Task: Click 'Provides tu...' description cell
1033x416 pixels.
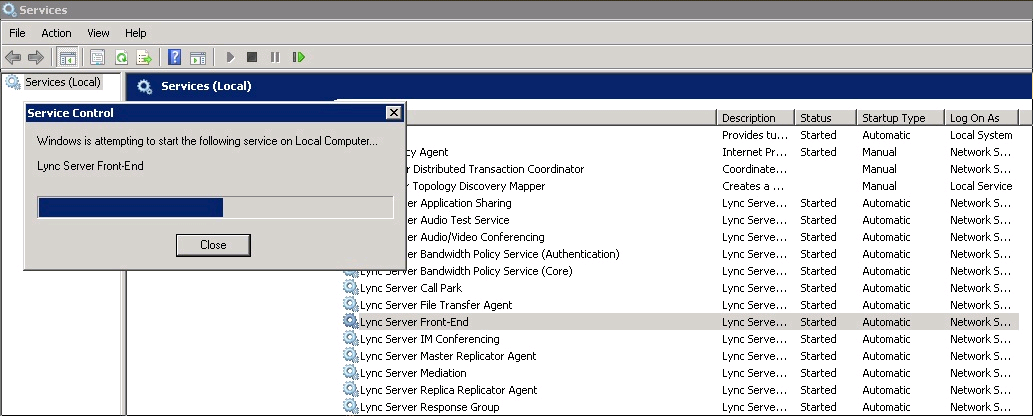Action: [x=754, y=135]
